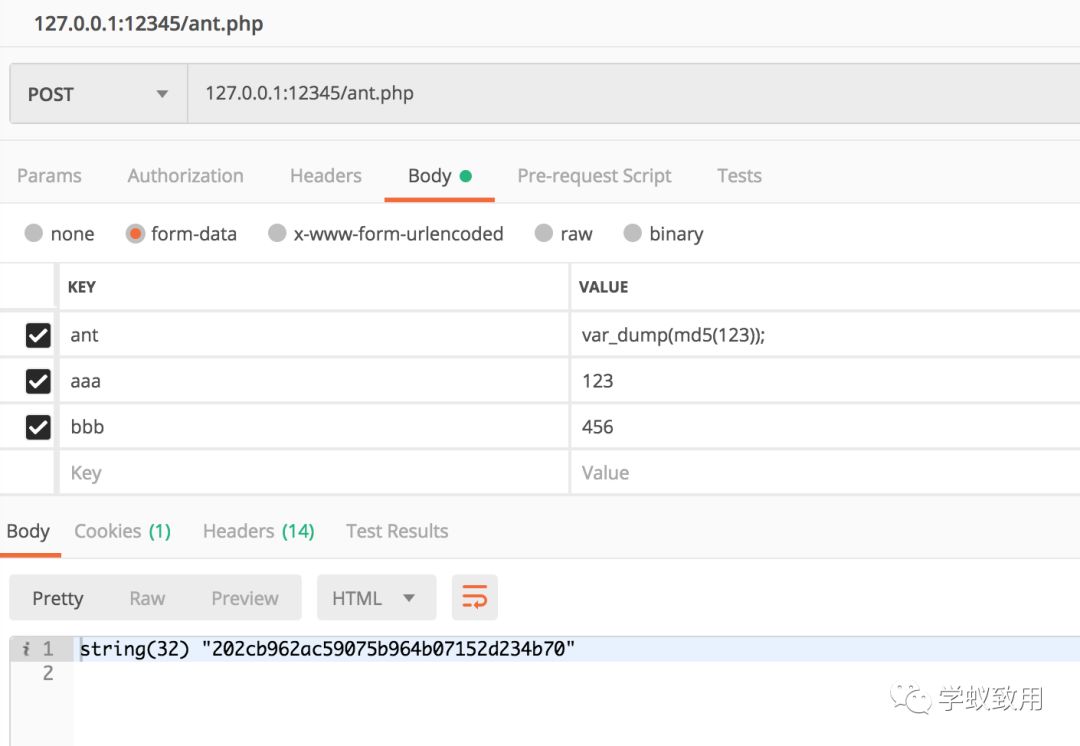The width and height of the screenshot is (1080, 746).
Task: Switch to the Tests tab
Action: [x=739, y=176]
